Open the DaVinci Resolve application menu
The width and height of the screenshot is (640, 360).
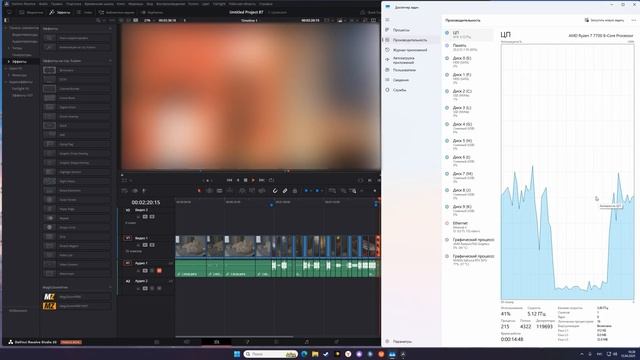click(23, 4)
